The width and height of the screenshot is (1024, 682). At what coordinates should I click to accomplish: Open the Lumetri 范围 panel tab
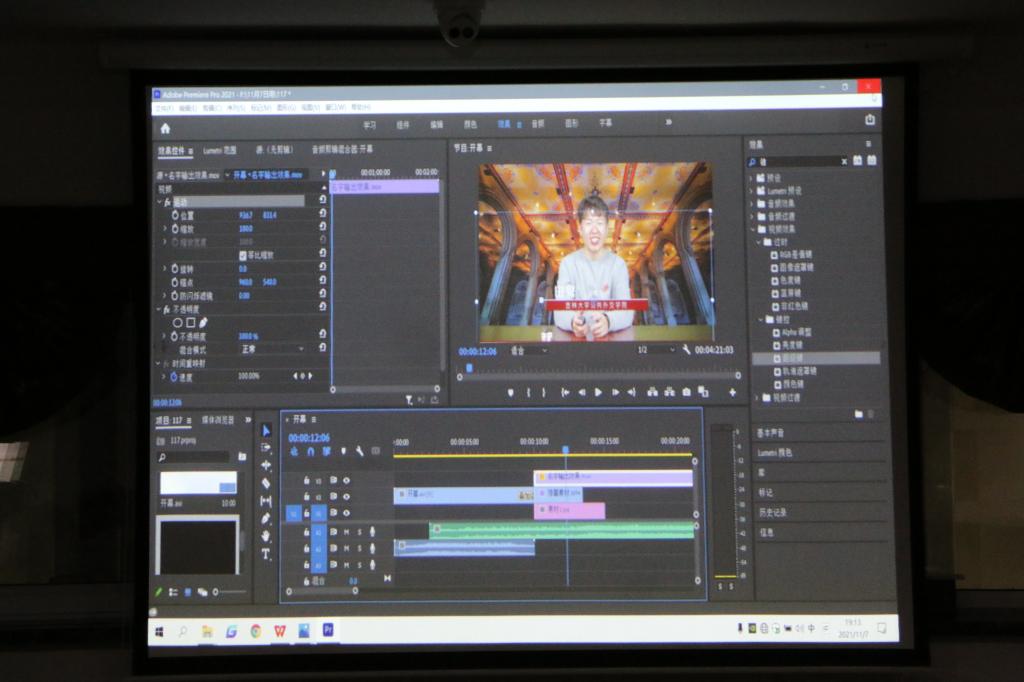coord(219,150)
